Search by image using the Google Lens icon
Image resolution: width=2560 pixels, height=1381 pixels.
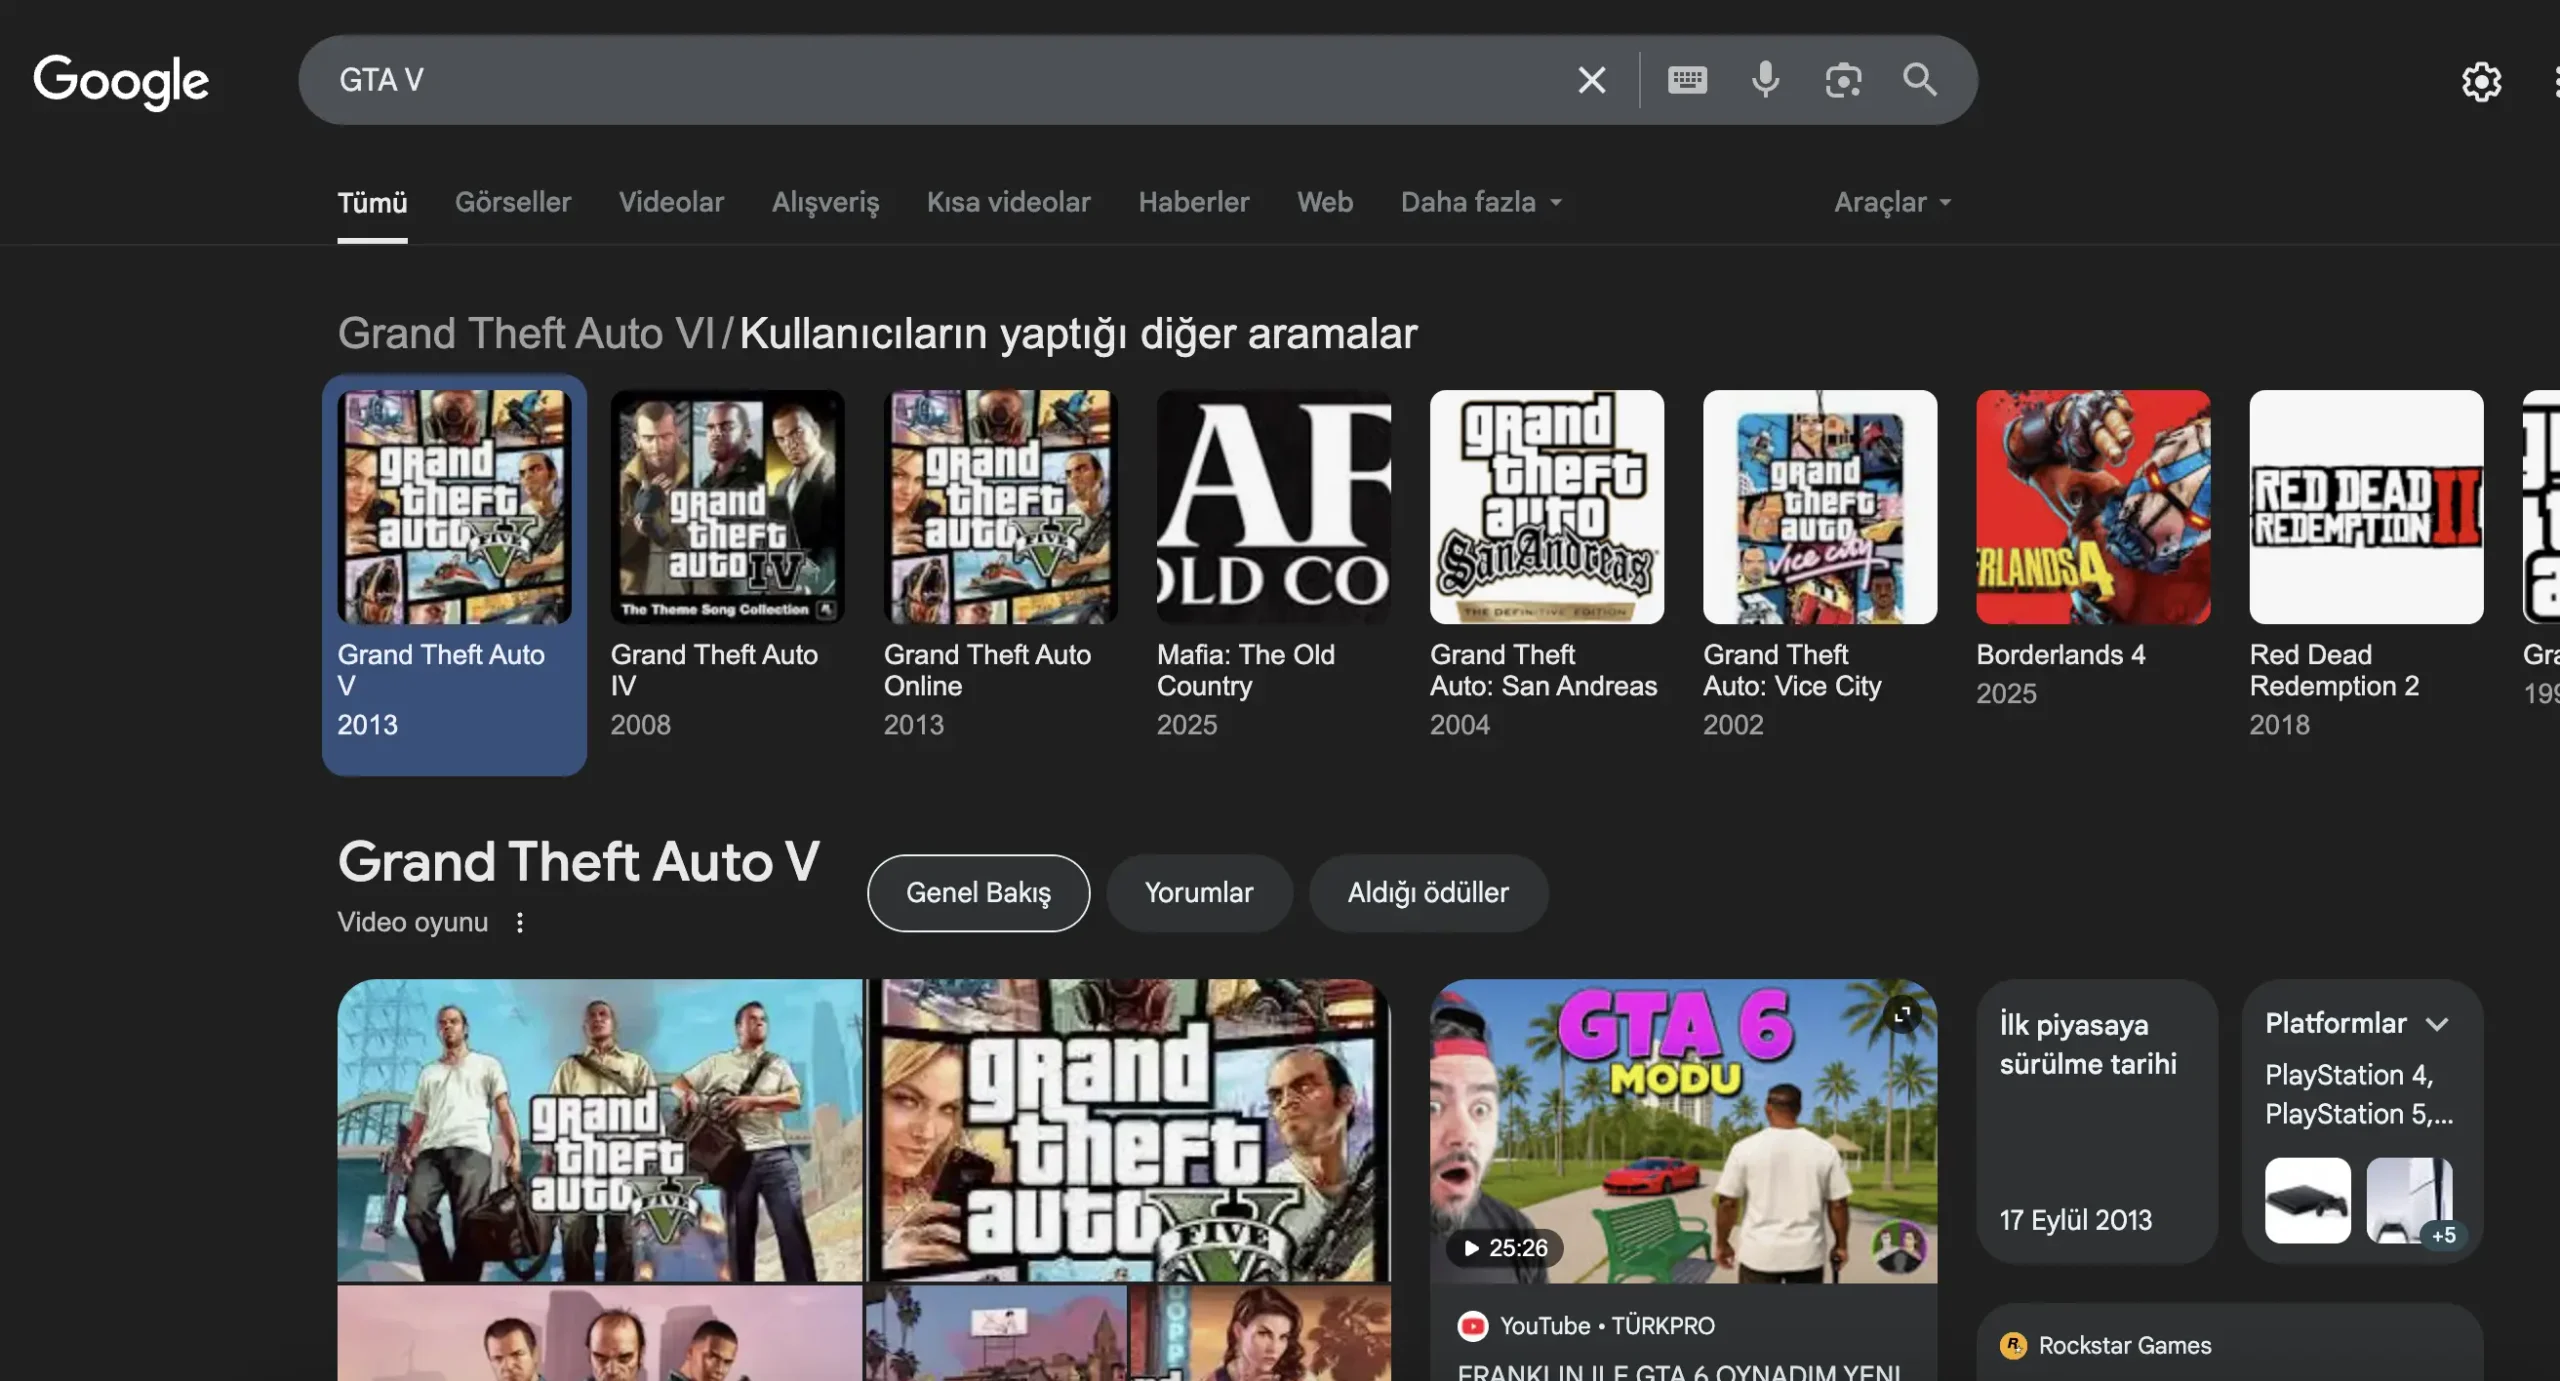[1843, 79]
